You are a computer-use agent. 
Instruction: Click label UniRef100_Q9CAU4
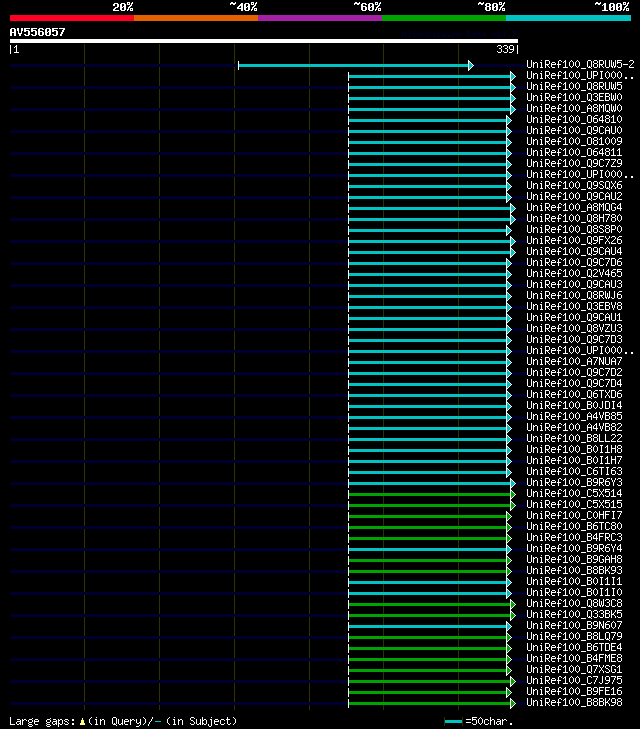click(574, 251)
